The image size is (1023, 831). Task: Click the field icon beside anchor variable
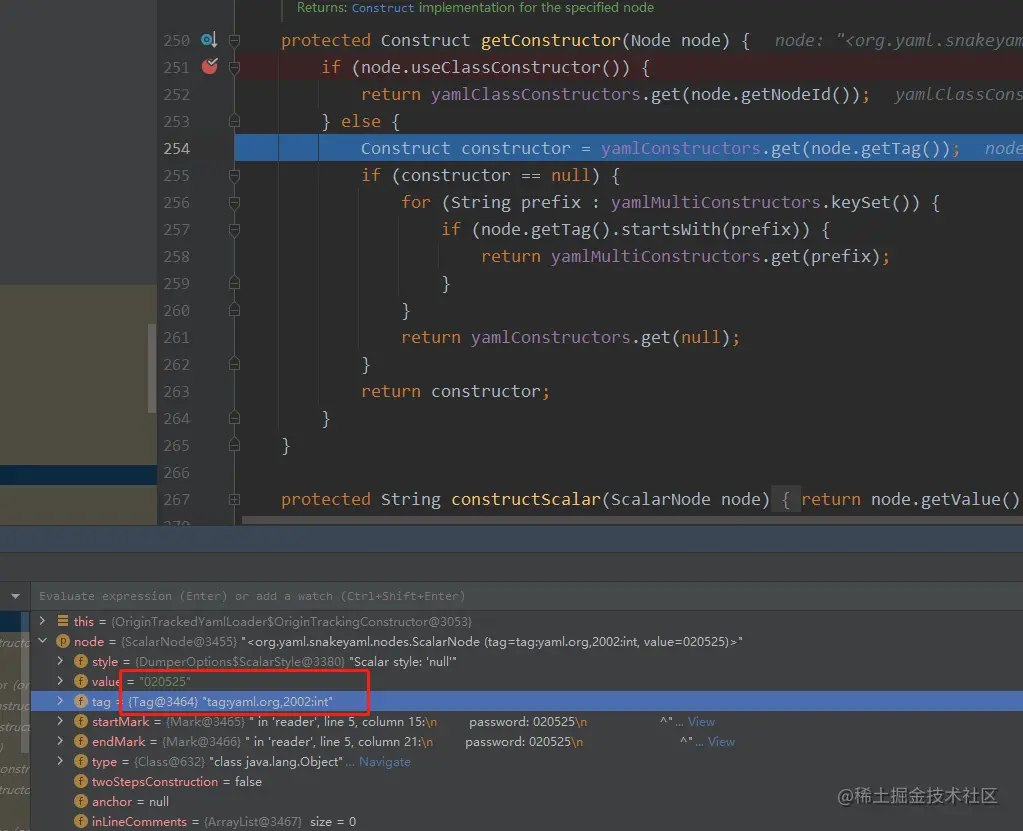[80, 801]
